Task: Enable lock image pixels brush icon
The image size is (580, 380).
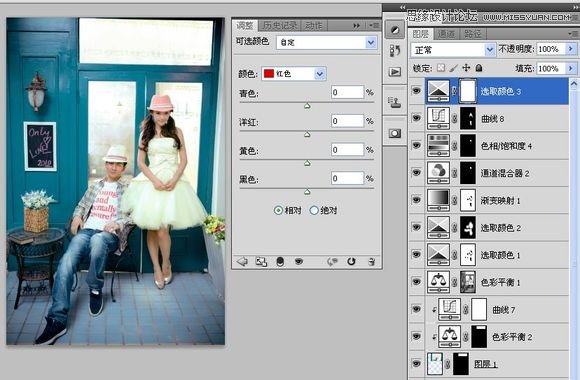Action: 453,68
